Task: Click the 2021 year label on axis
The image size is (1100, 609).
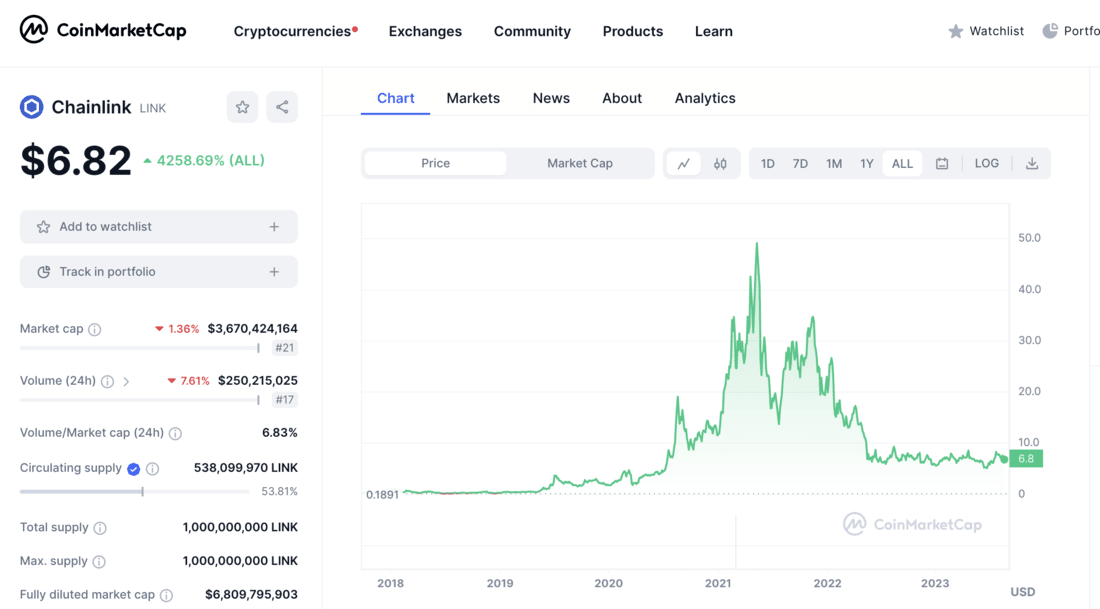Action: tap(718, 583)
